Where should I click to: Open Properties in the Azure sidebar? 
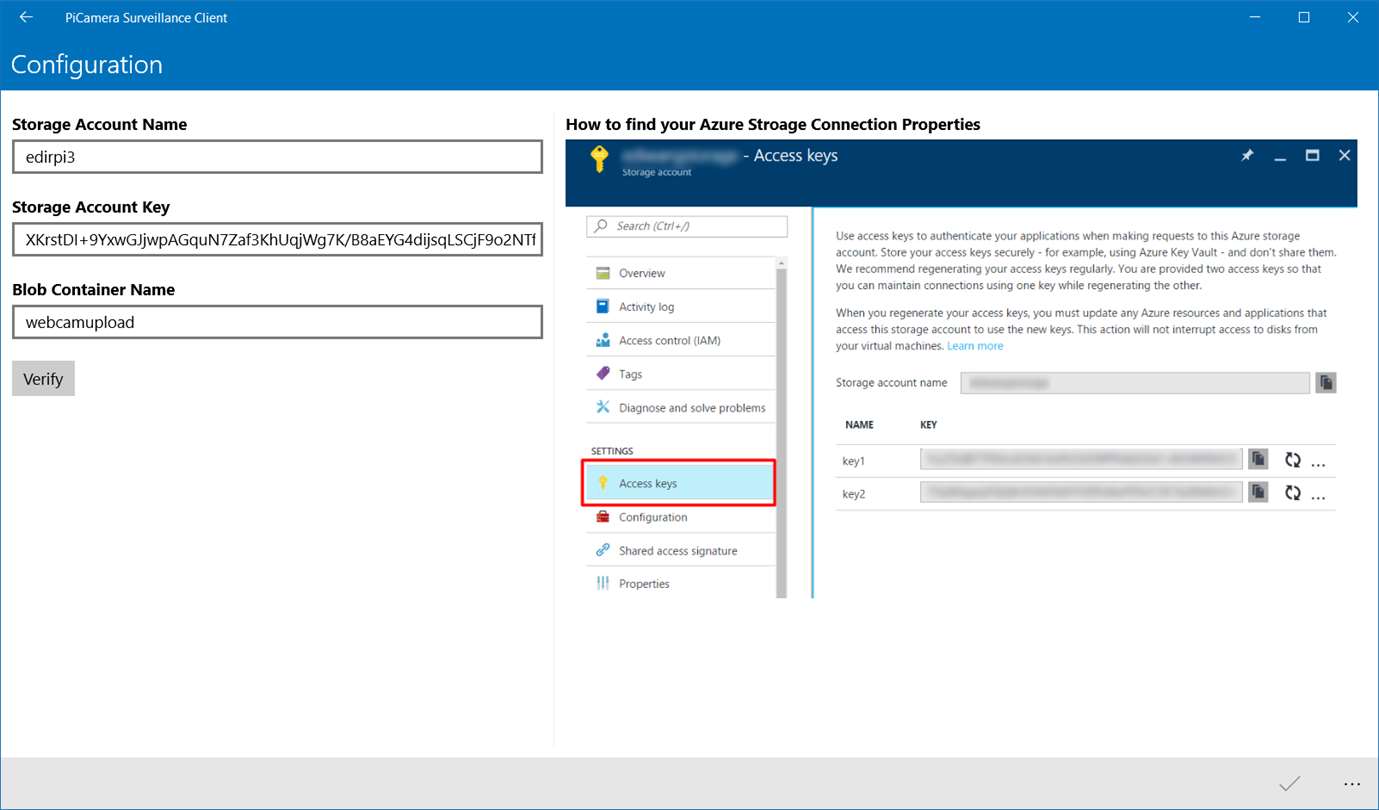pyautogui.click(x=680, y=584)
